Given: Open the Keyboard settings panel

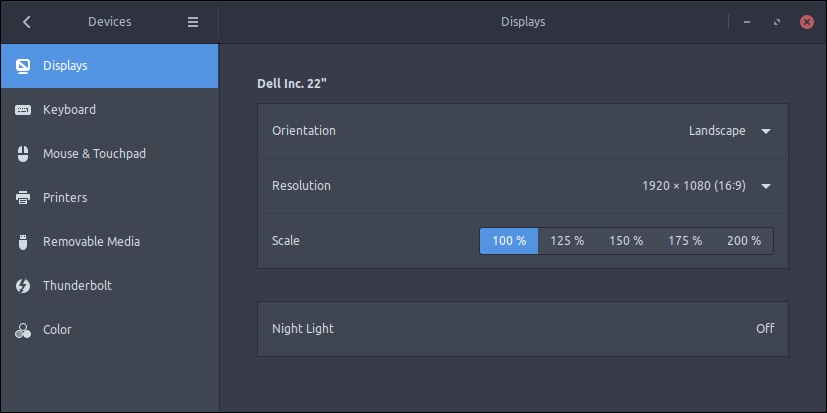Looking at the screenshot, I should (110, 110).
